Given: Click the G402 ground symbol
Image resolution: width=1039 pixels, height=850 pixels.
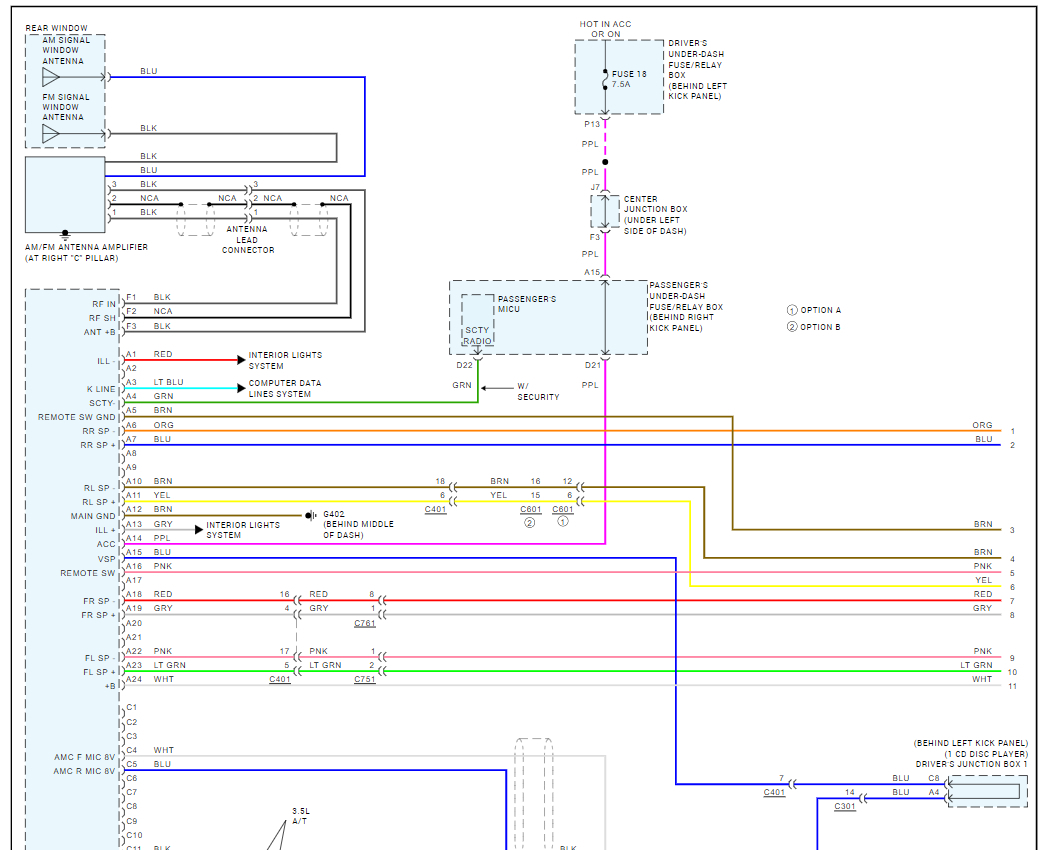Looking at the screenshot, I should coord(312,515).
